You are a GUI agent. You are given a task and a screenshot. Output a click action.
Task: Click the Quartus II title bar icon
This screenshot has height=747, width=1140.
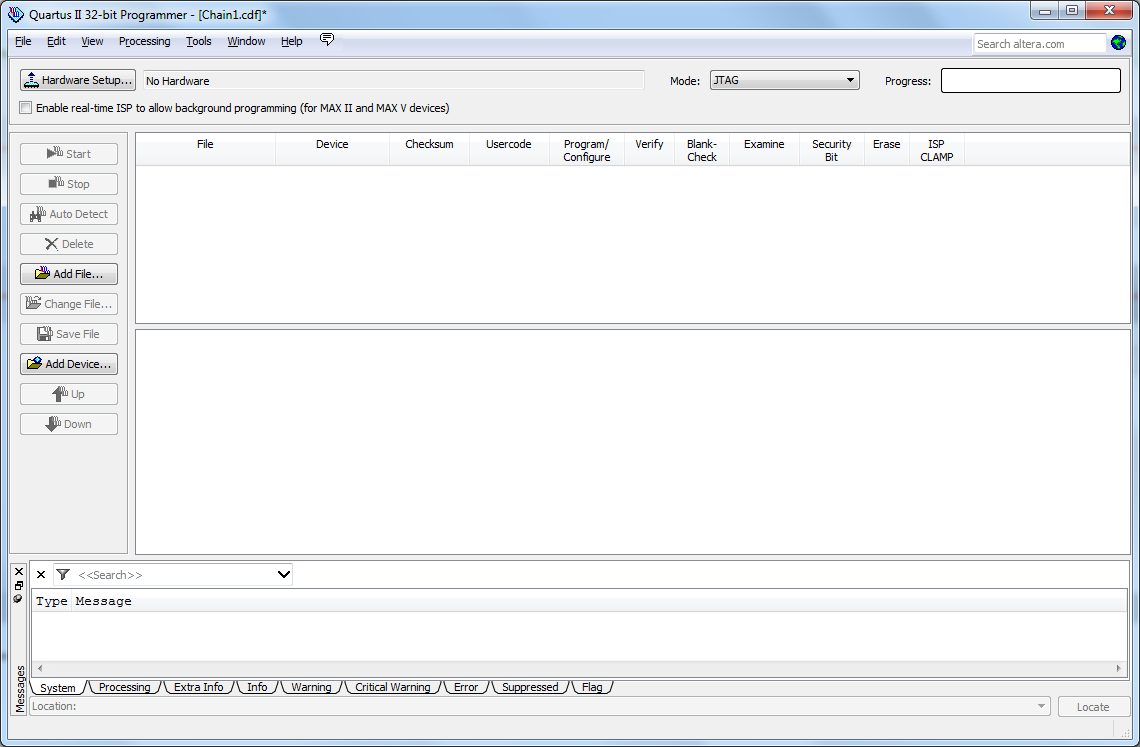pos(15,14)
